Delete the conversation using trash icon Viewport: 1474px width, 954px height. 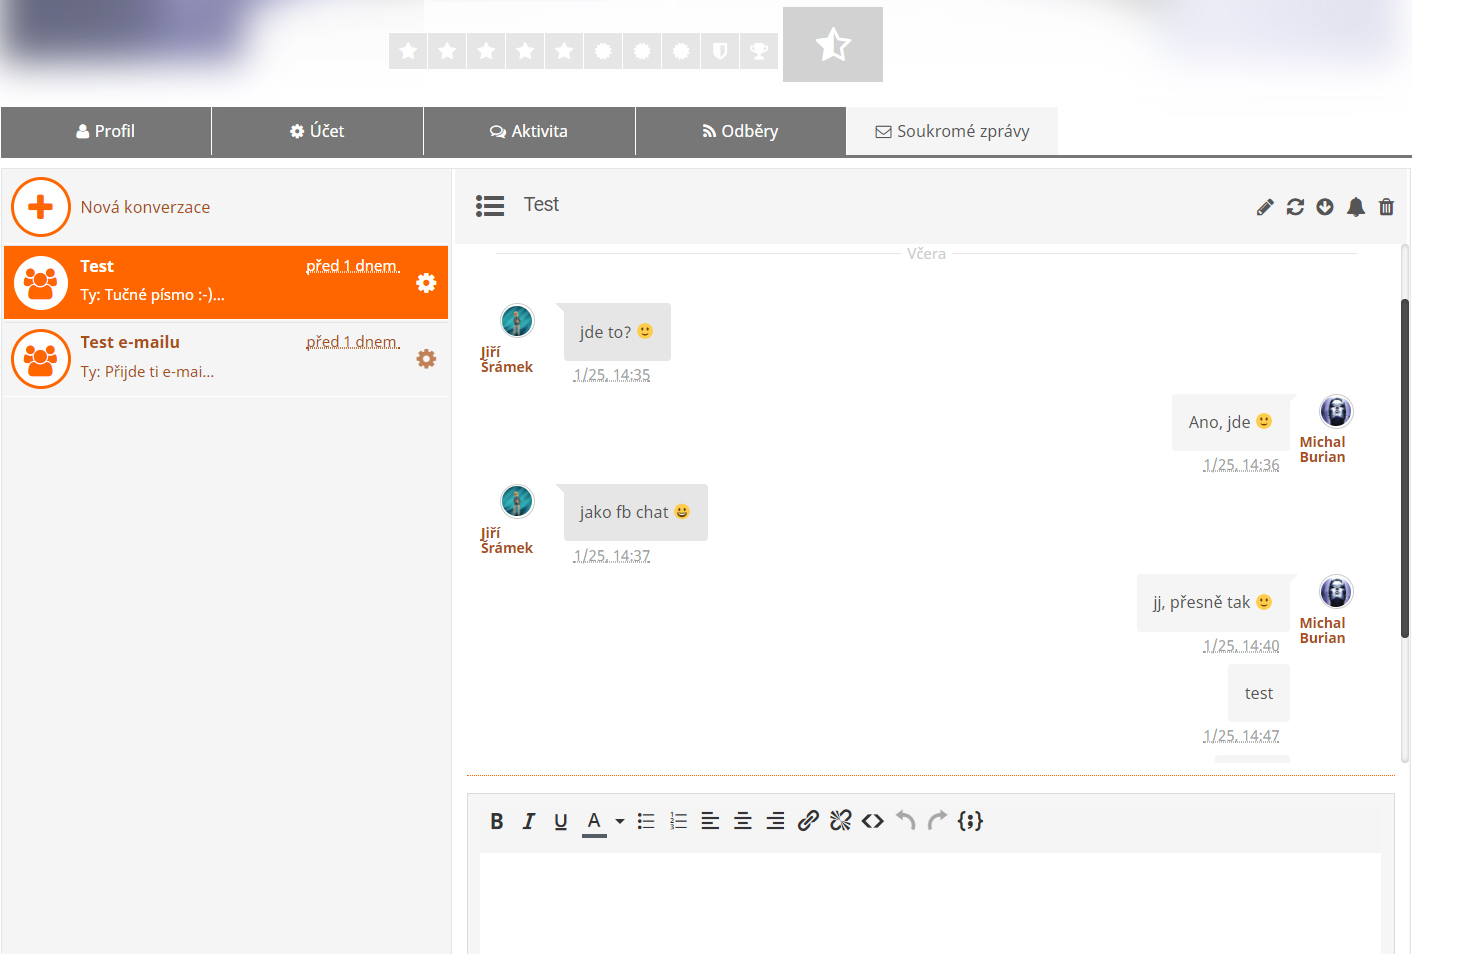coord(1386,207)
